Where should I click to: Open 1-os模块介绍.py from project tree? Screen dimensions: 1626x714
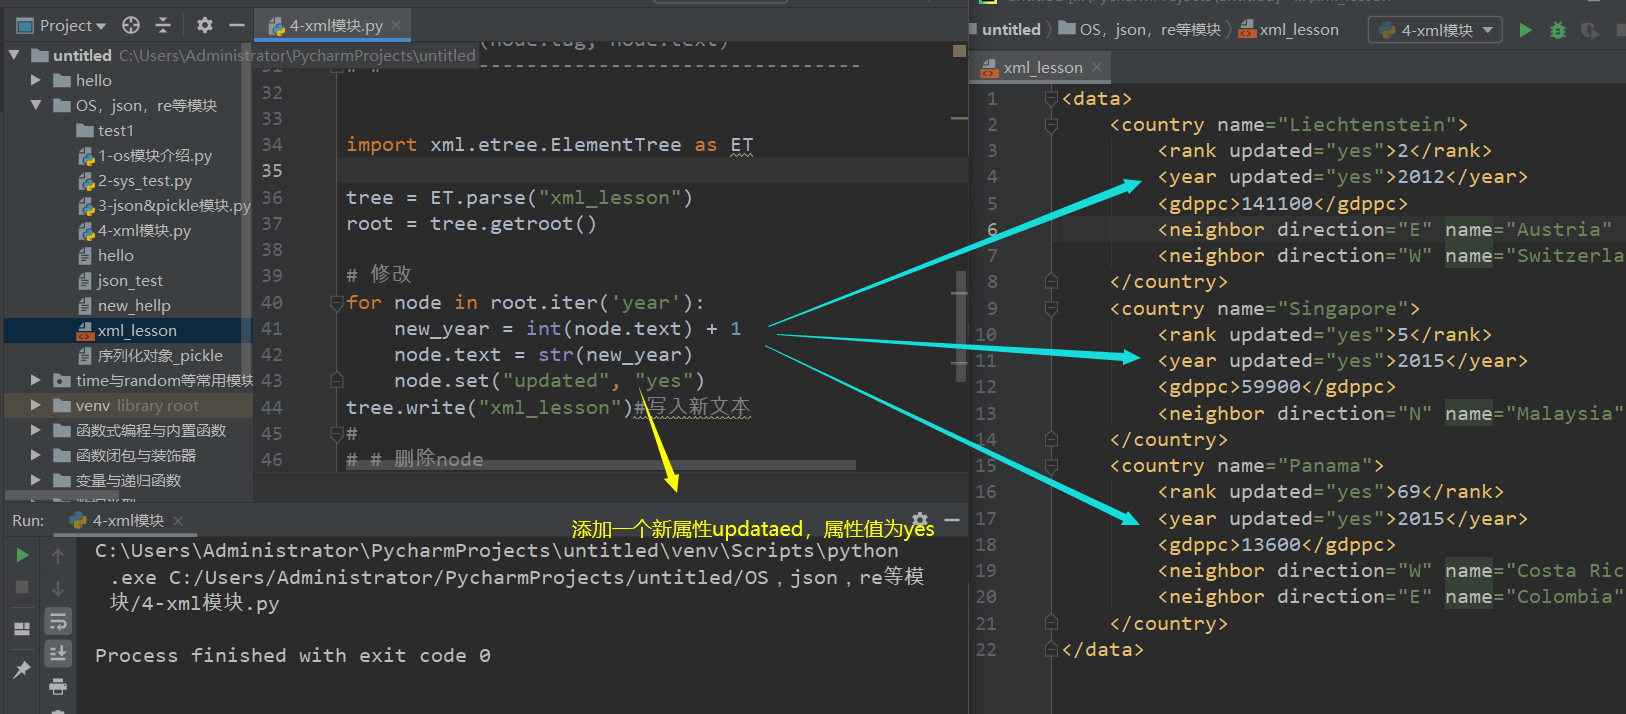pos(146,155)
